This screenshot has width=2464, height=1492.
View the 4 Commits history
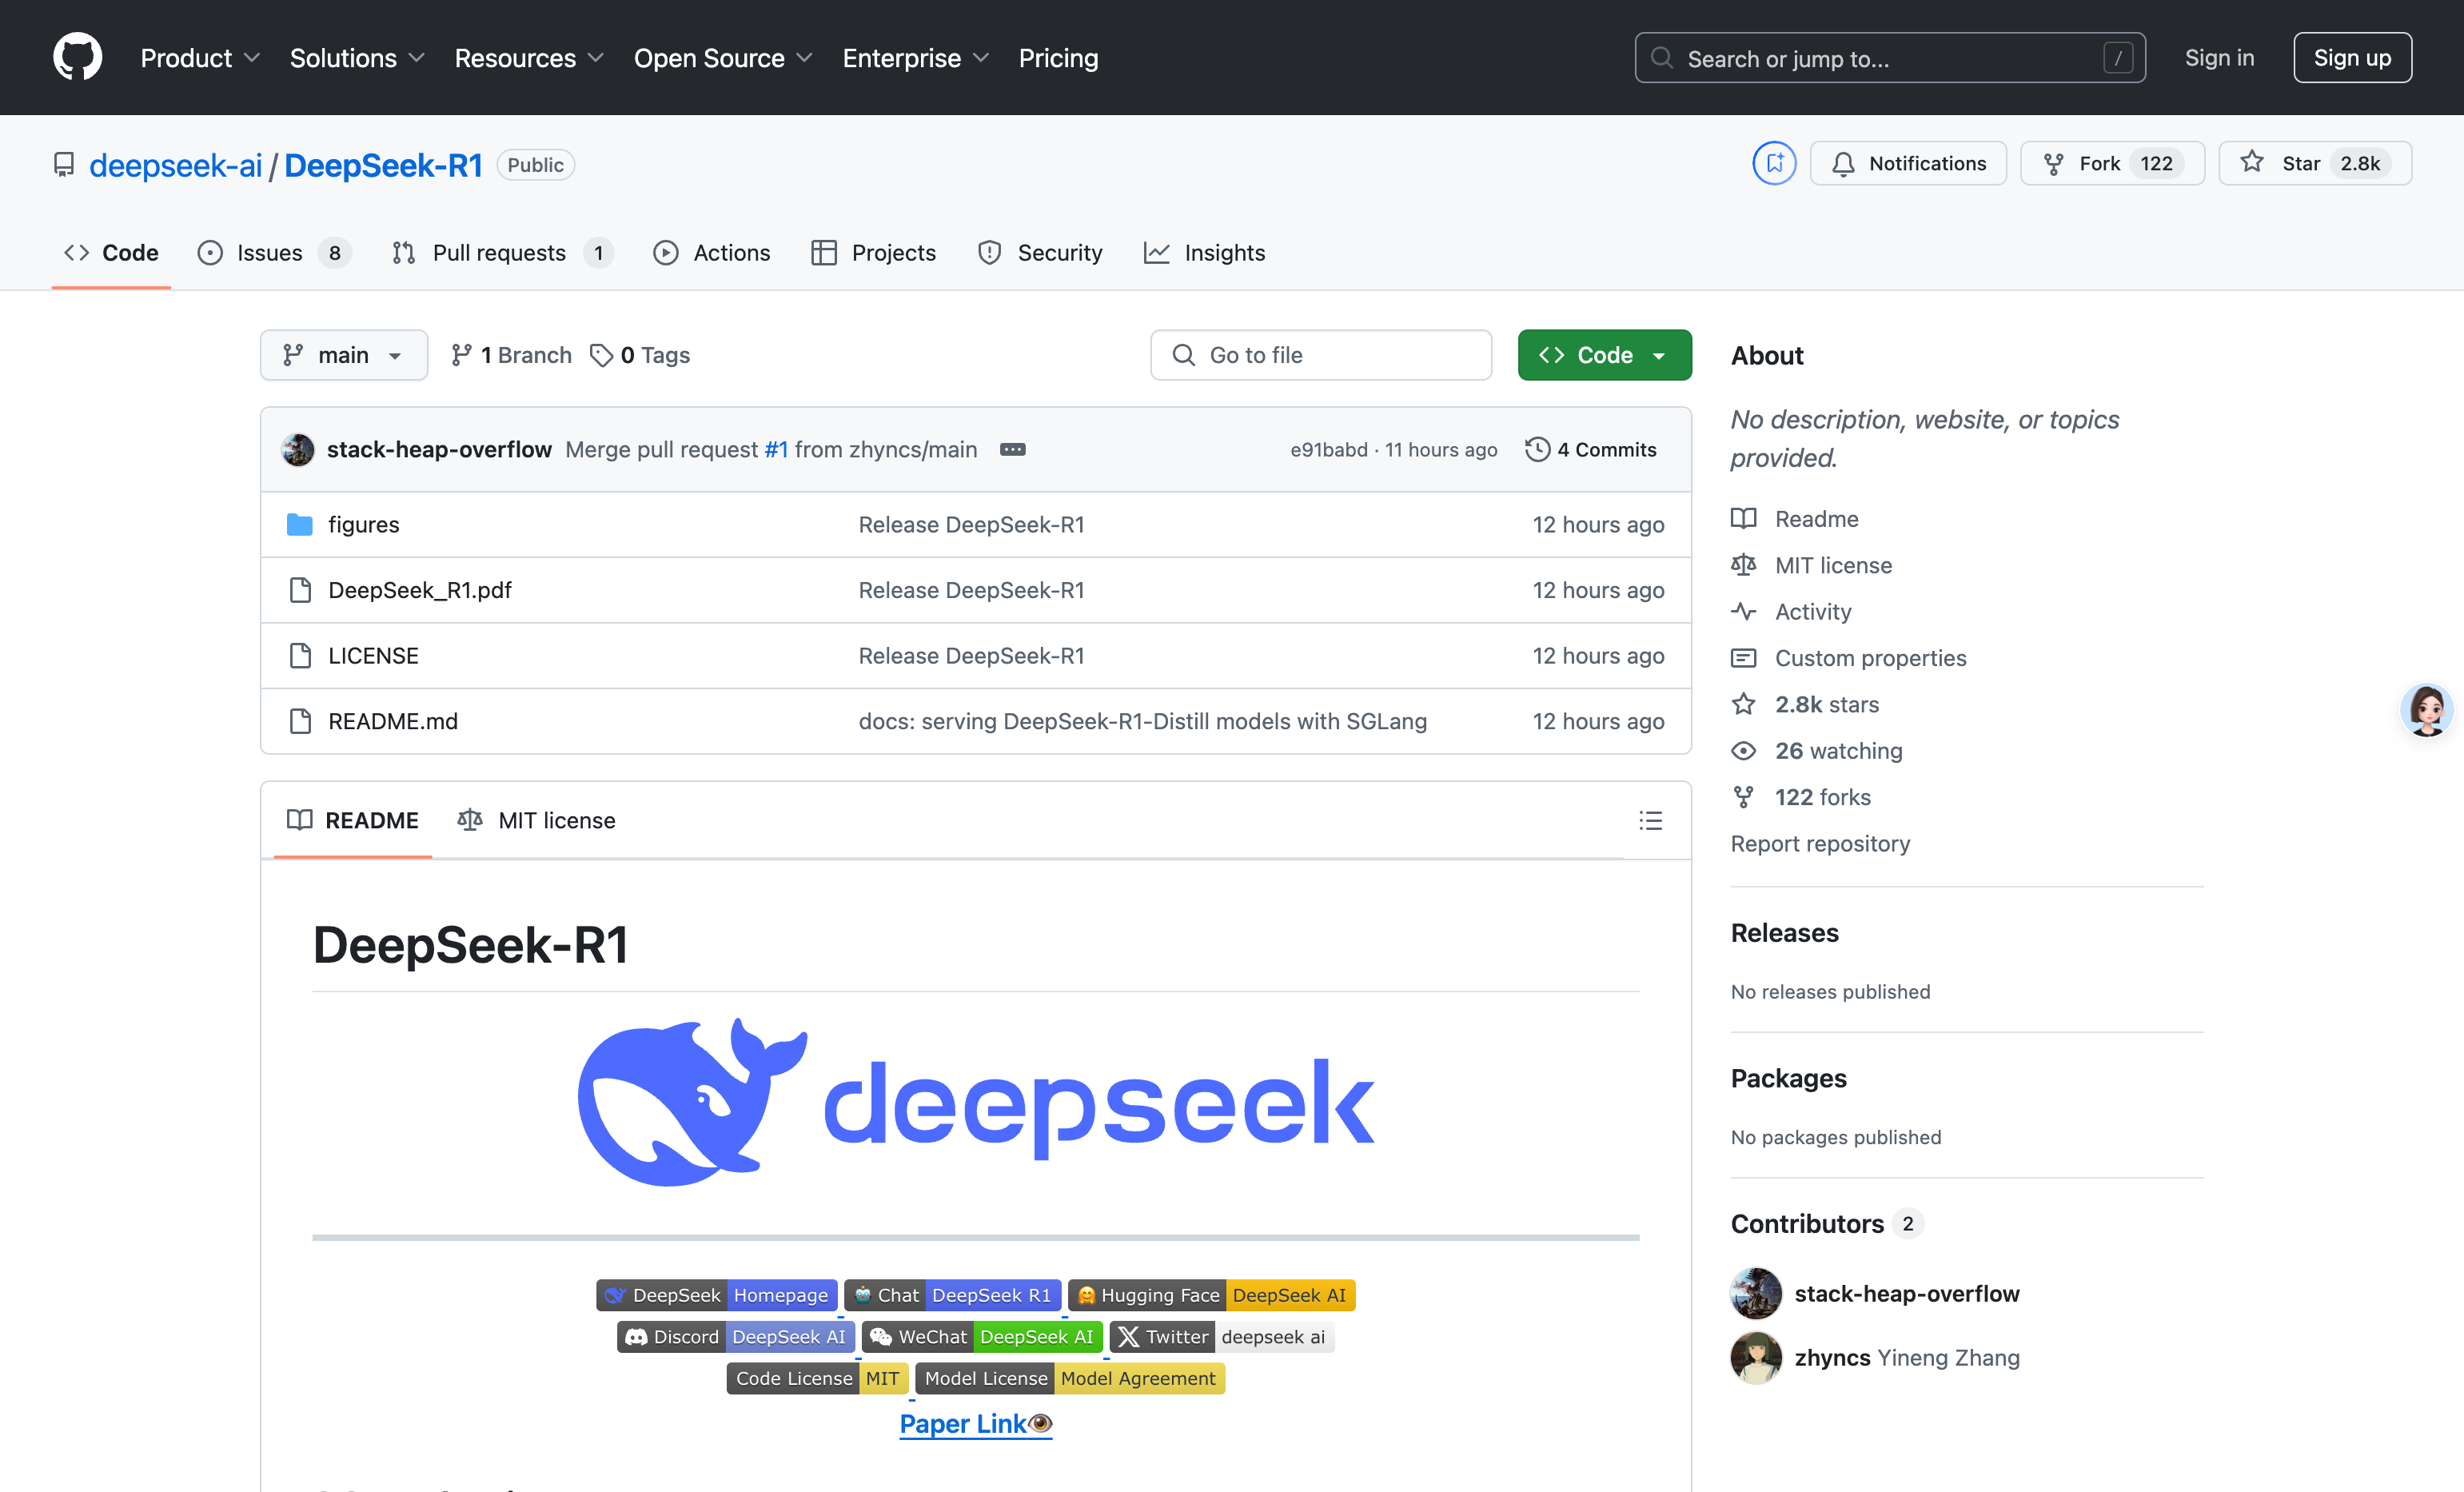[1591, 449]
